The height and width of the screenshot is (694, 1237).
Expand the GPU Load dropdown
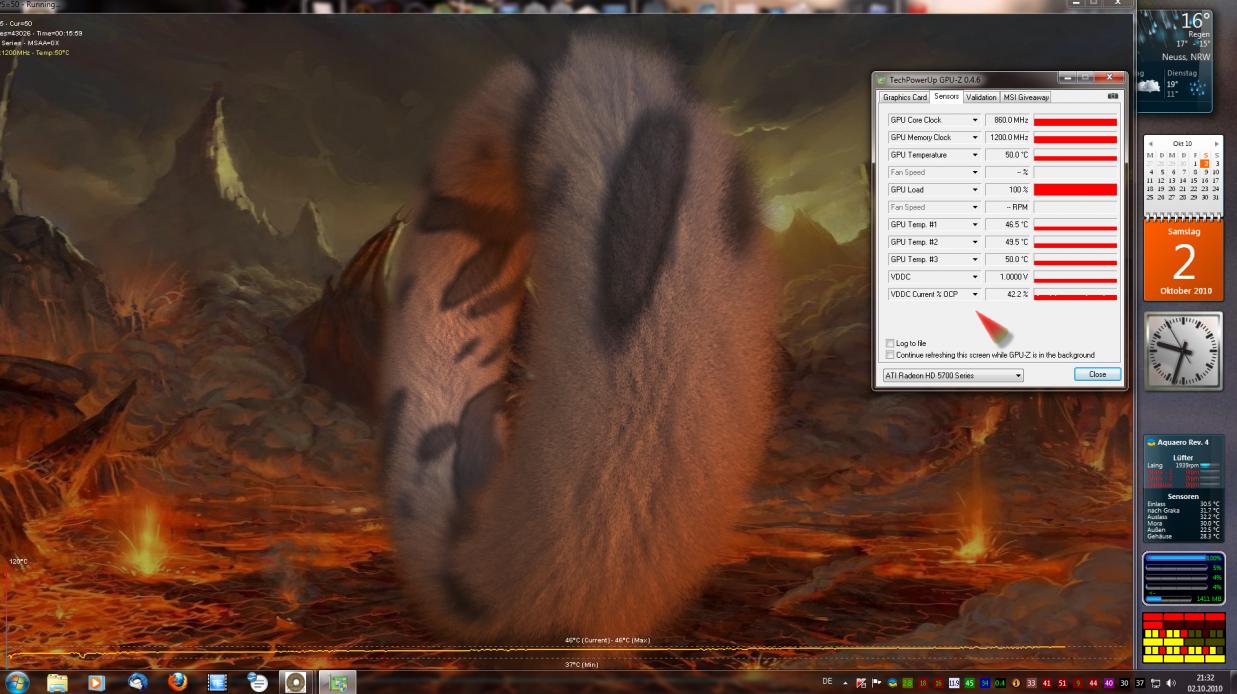pos(975,190)
